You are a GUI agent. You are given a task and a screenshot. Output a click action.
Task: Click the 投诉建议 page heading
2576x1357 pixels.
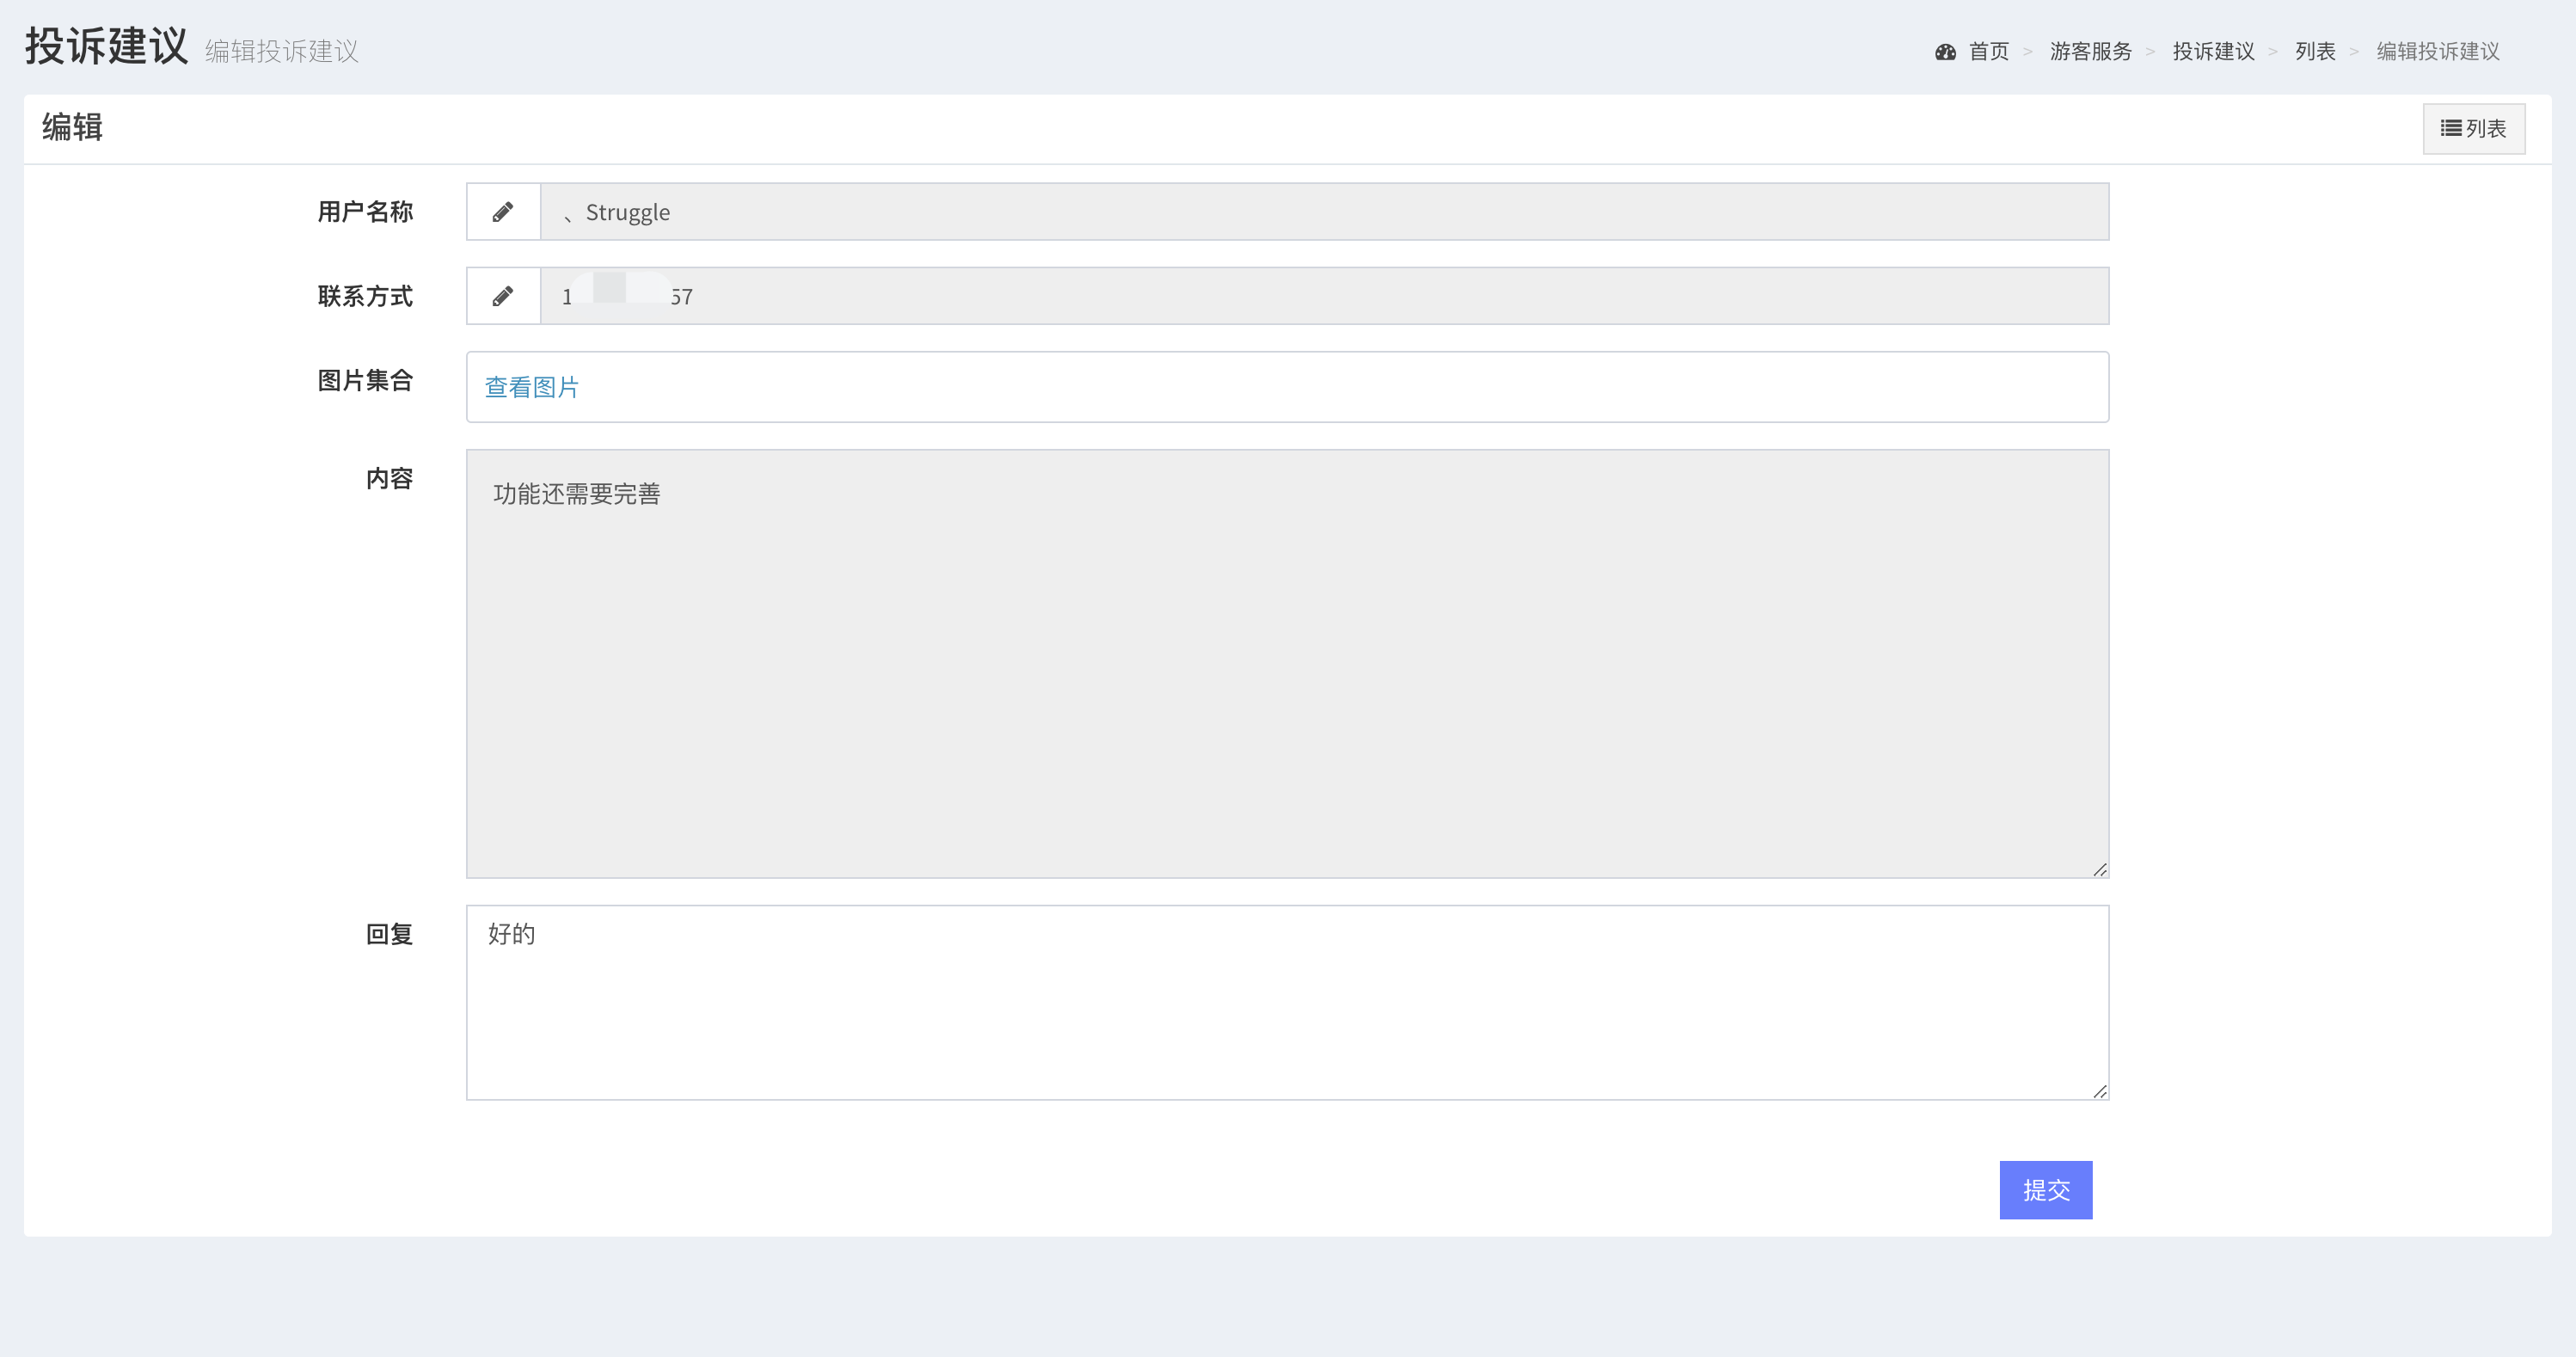coord(107,46)
